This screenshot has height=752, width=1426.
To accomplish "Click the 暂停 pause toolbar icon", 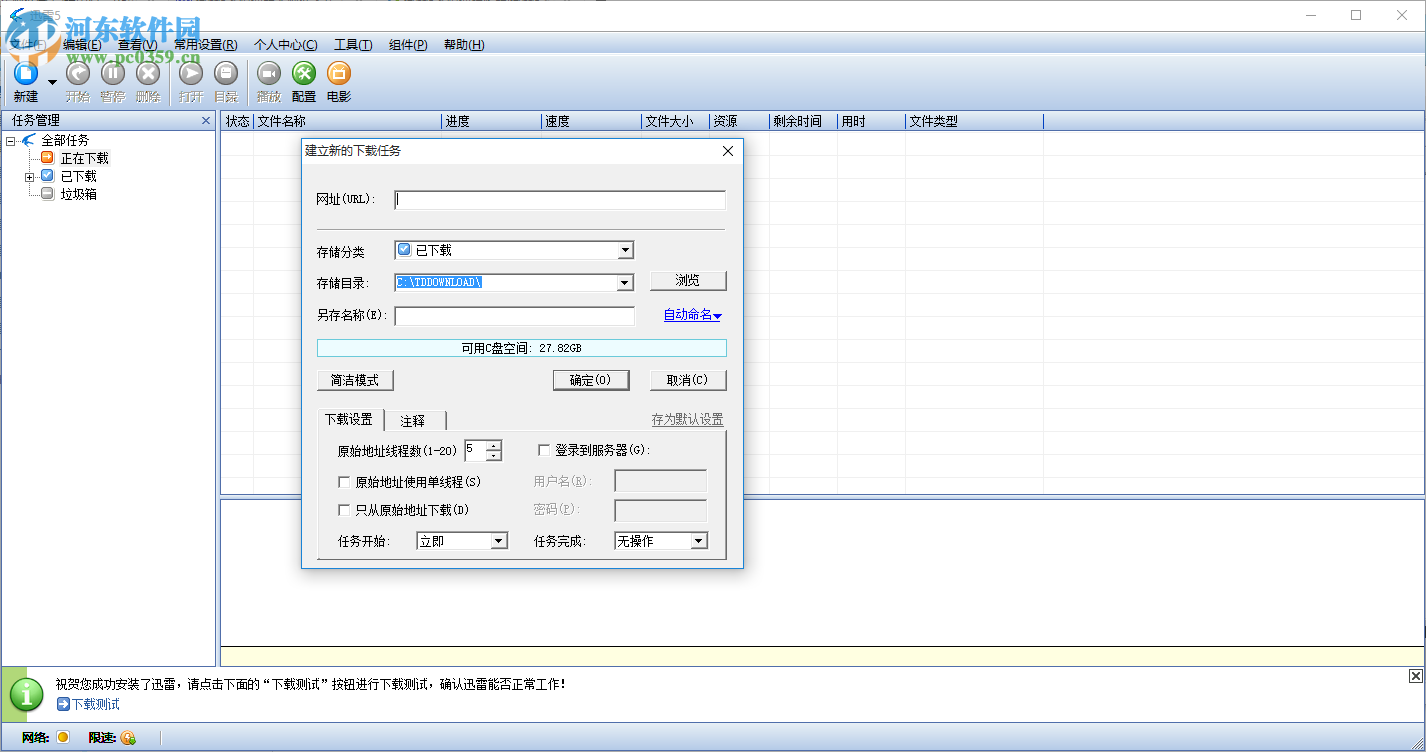I will [113, 73].
